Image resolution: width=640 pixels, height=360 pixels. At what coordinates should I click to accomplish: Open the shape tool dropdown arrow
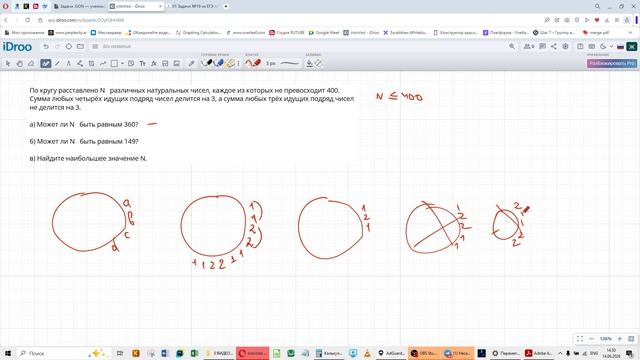(x=122, y=63)
